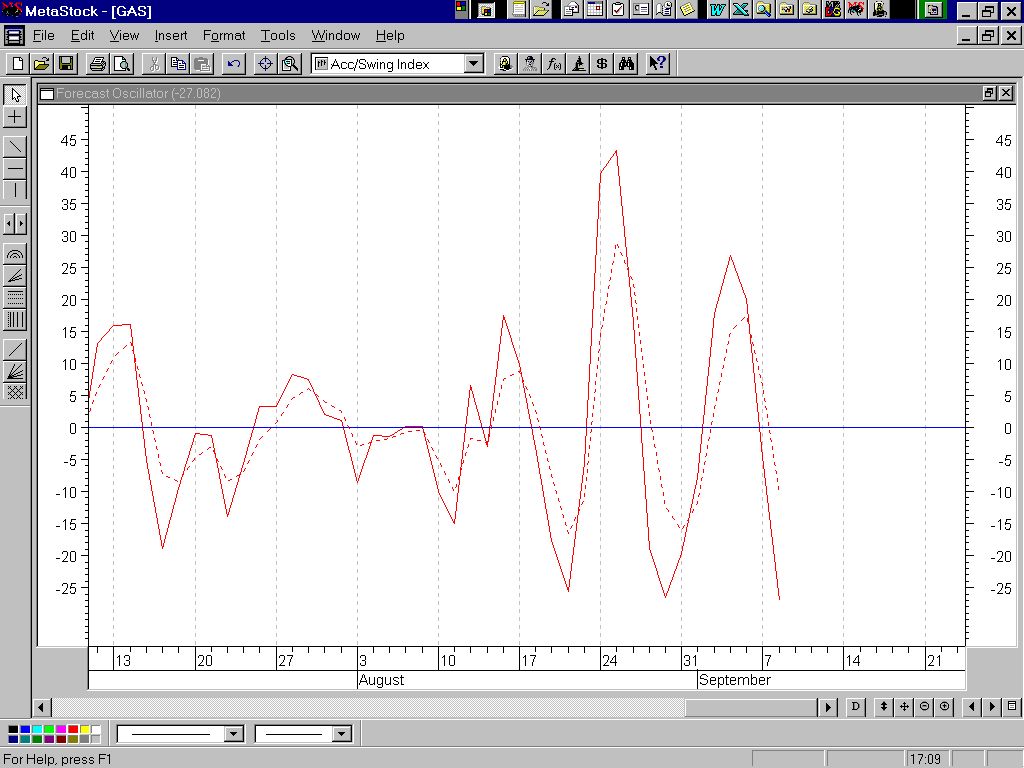The height and width of the screenshot is (768, 1024).
Task: Toggle the D periodicity button
Action: click(856, 707)
